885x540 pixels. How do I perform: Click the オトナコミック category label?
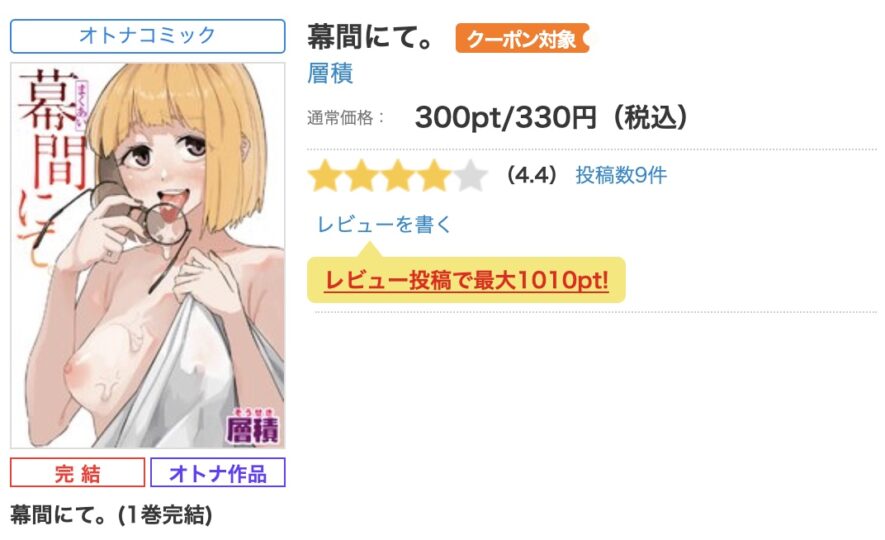(147, 36)
